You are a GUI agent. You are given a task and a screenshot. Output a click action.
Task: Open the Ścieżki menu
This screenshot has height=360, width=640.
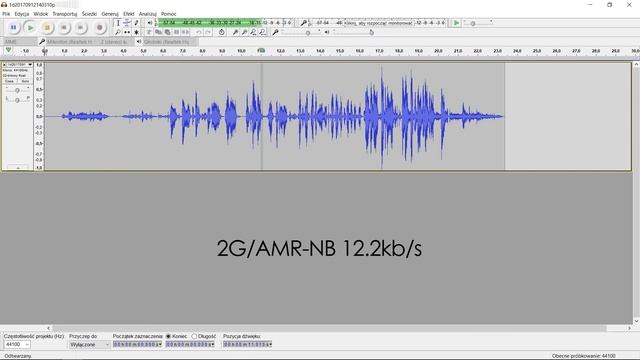[89, 14]
